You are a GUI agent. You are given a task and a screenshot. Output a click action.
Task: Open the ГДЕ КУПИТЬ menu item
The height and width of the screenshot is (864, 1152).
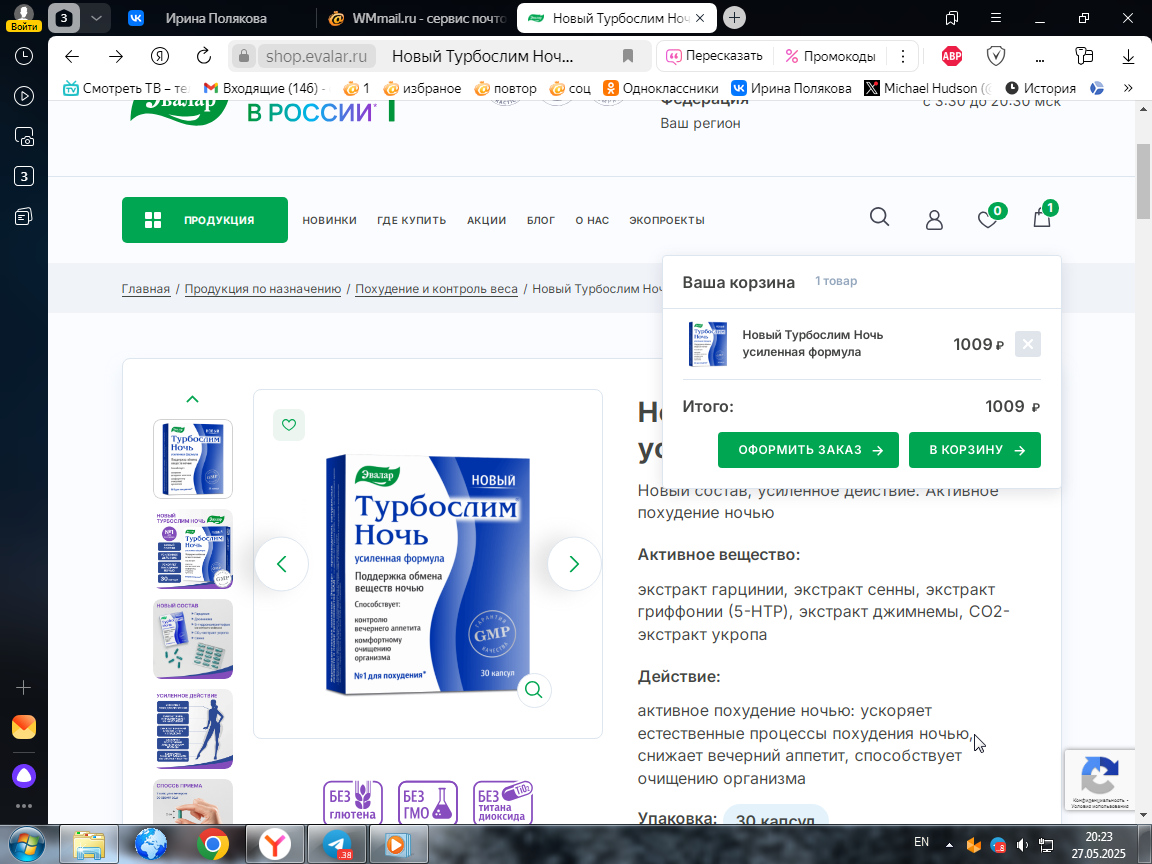pyautogui.click(x=411, y=220)
